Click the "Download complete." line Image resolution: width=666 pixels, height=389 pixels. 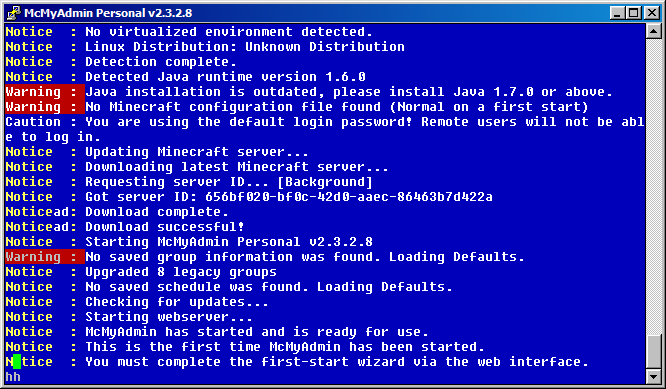click(157, 212)
